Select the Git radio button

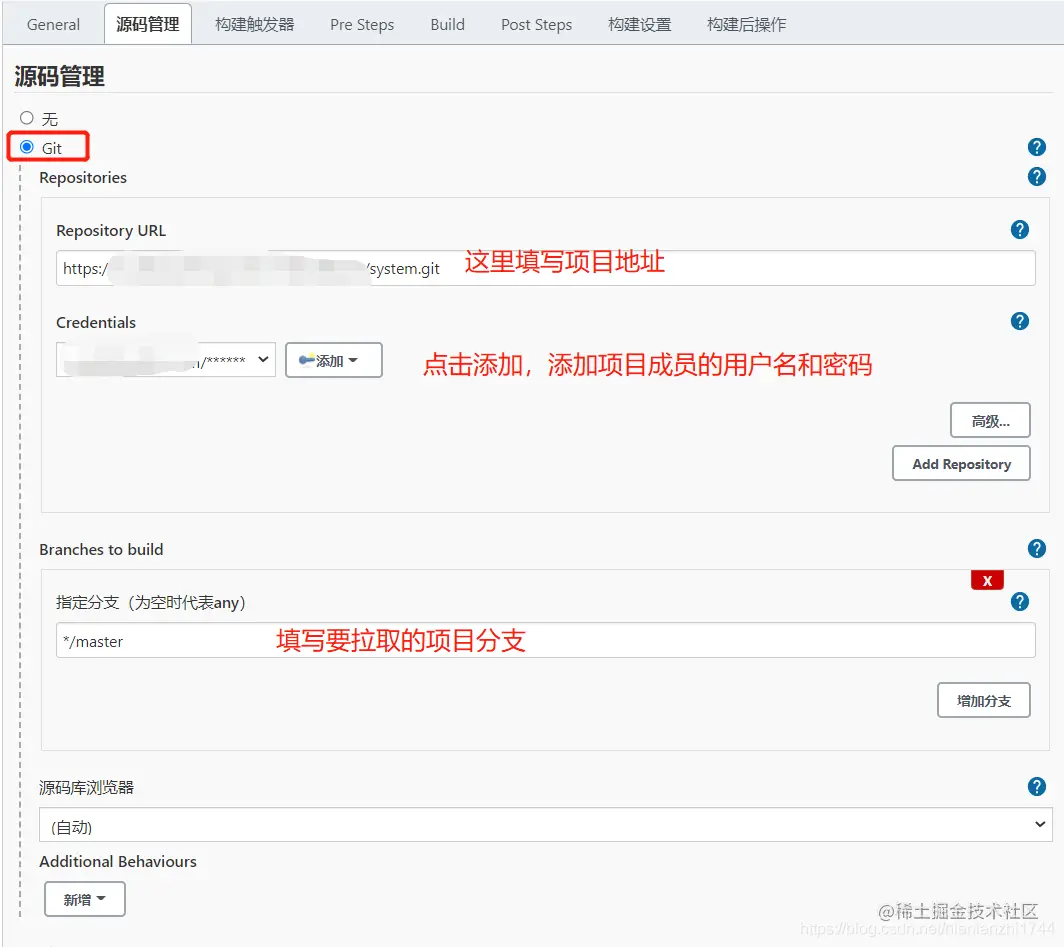(x=27, y=146)
